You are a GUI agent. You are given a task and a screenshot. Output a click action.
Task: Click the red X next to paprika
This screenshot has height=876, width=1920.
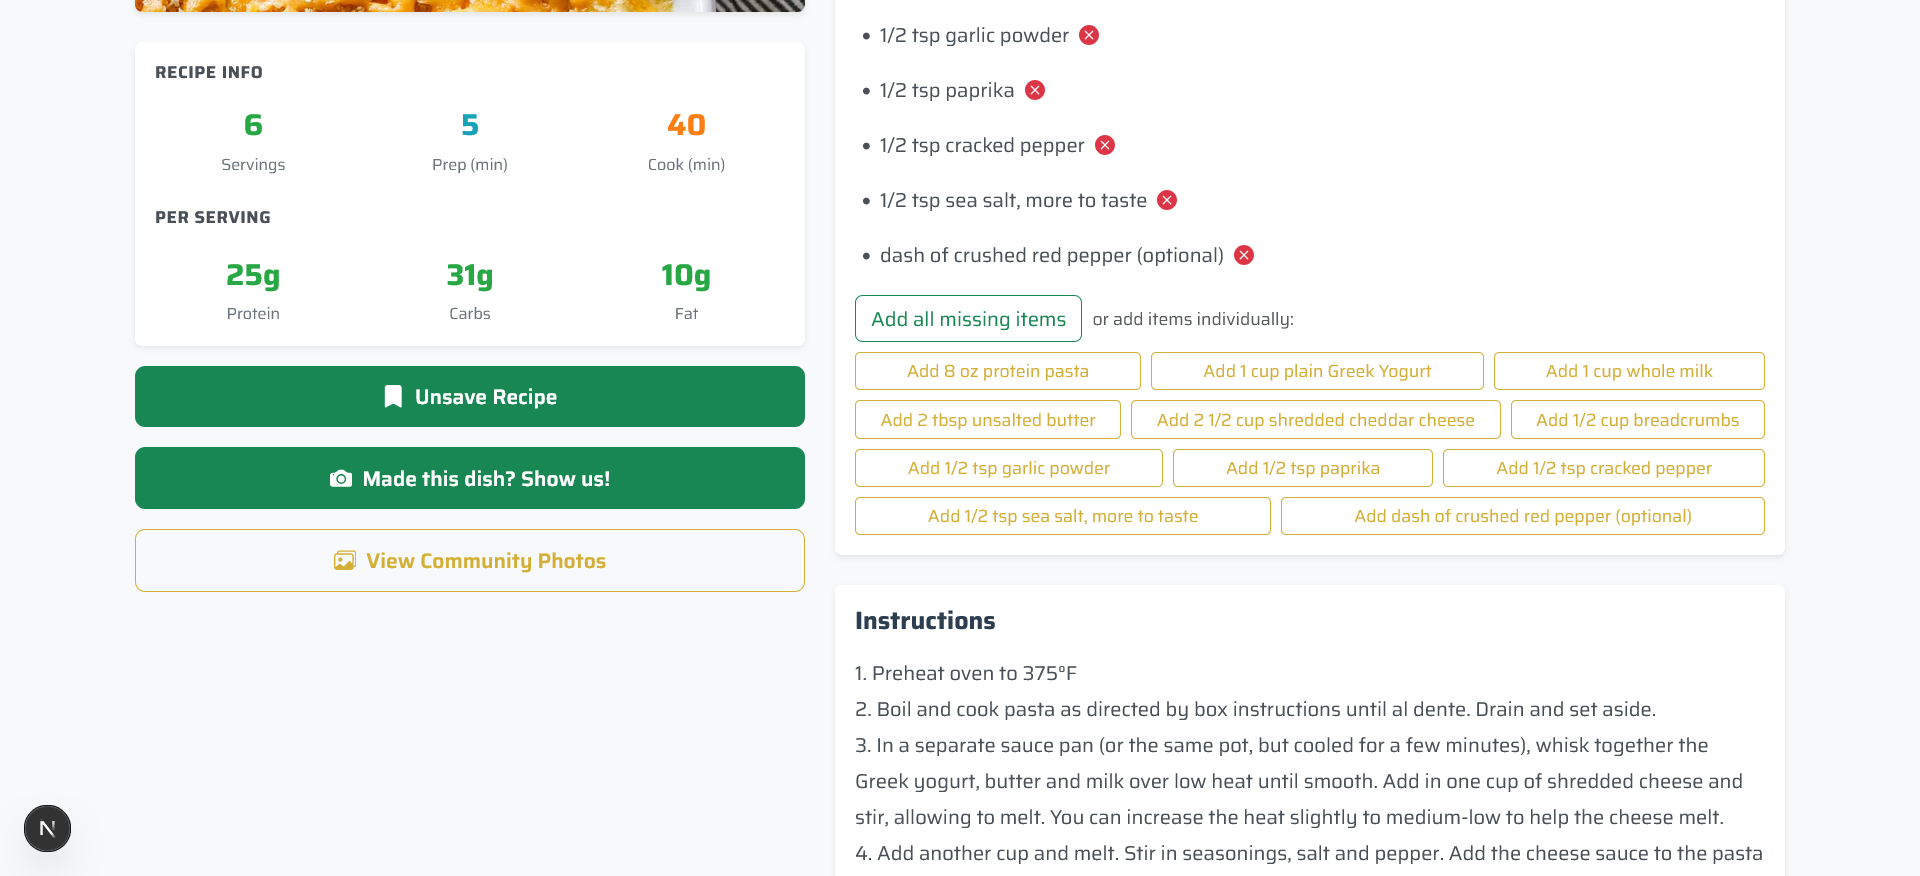coord(1035,90)
